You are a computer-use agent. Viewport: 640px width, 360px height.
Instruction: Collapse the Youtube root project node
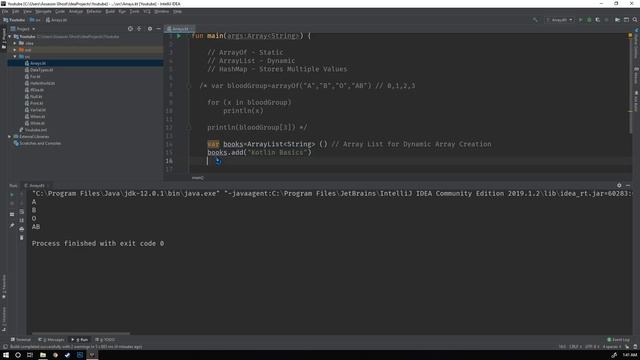[x=10, y=36]
